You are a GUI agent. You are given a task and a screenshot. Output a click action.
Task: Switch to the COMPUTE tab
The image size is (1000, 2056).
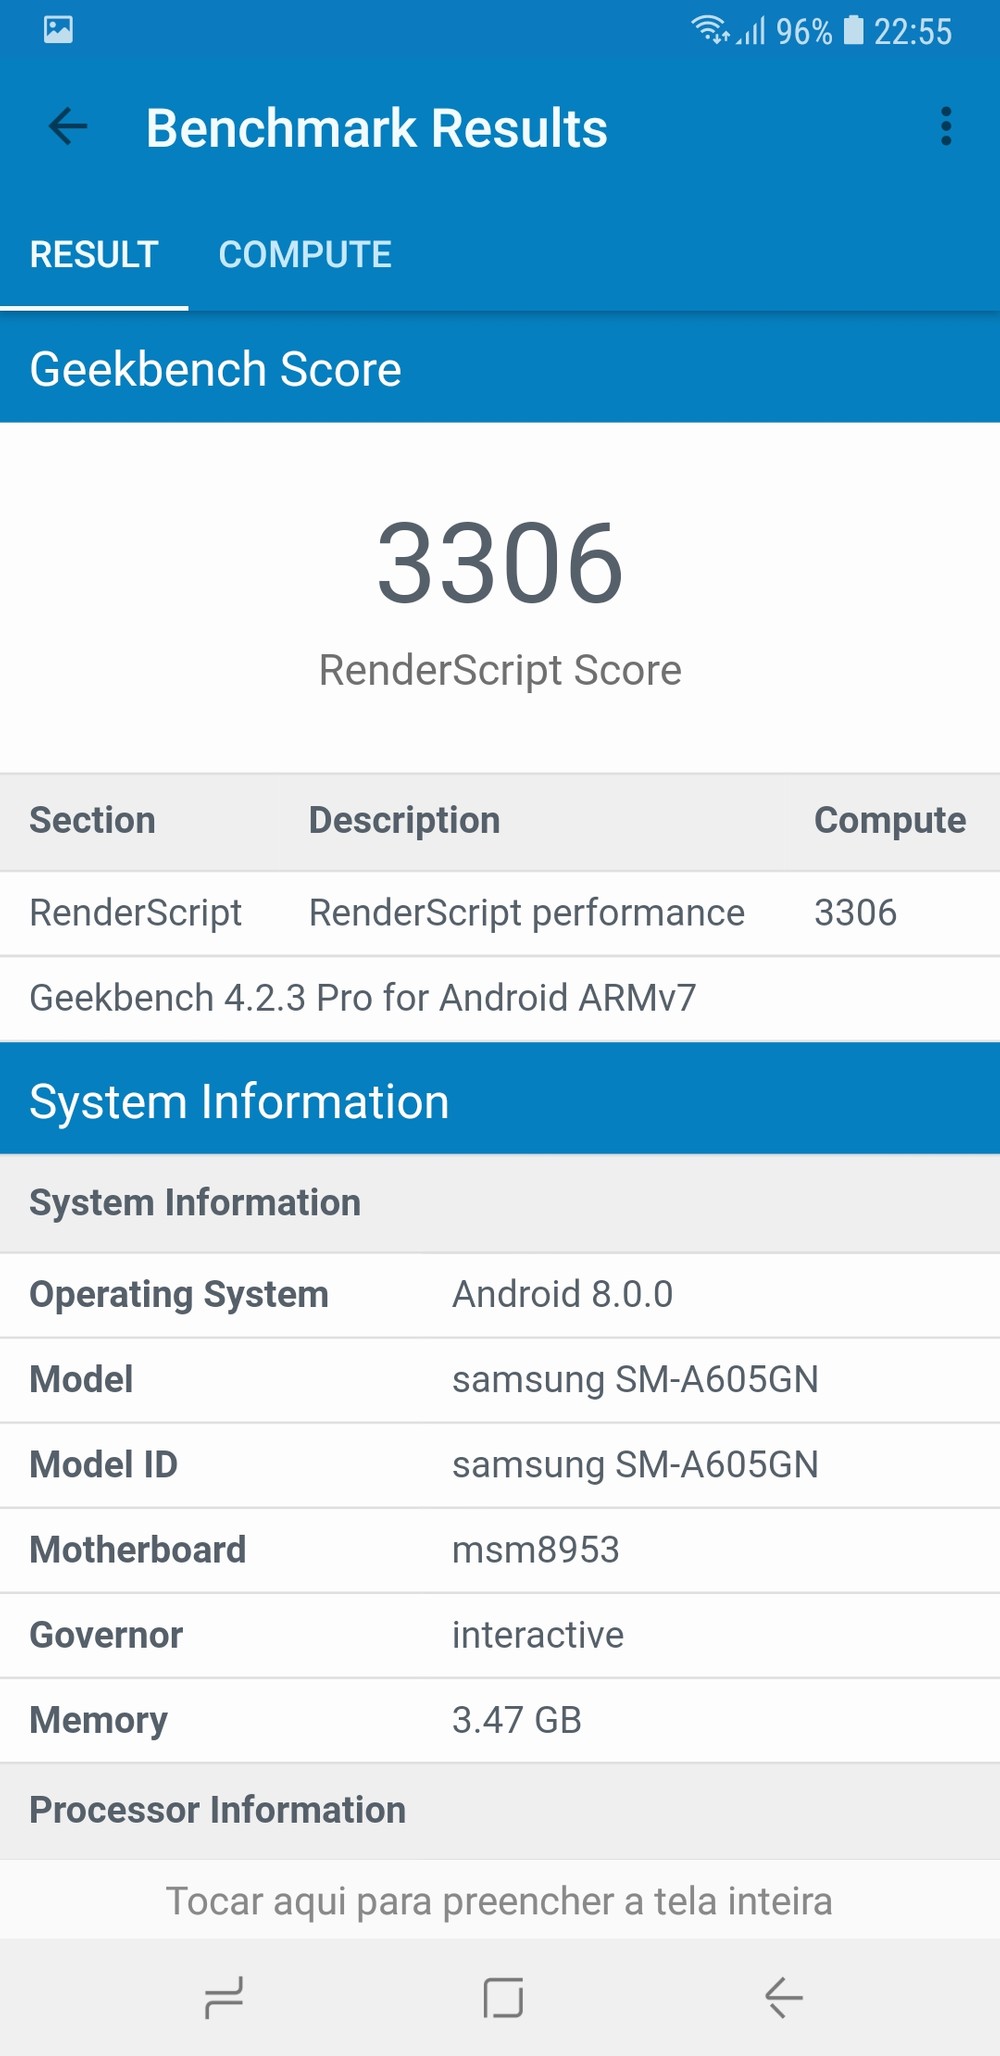point(305,255)
